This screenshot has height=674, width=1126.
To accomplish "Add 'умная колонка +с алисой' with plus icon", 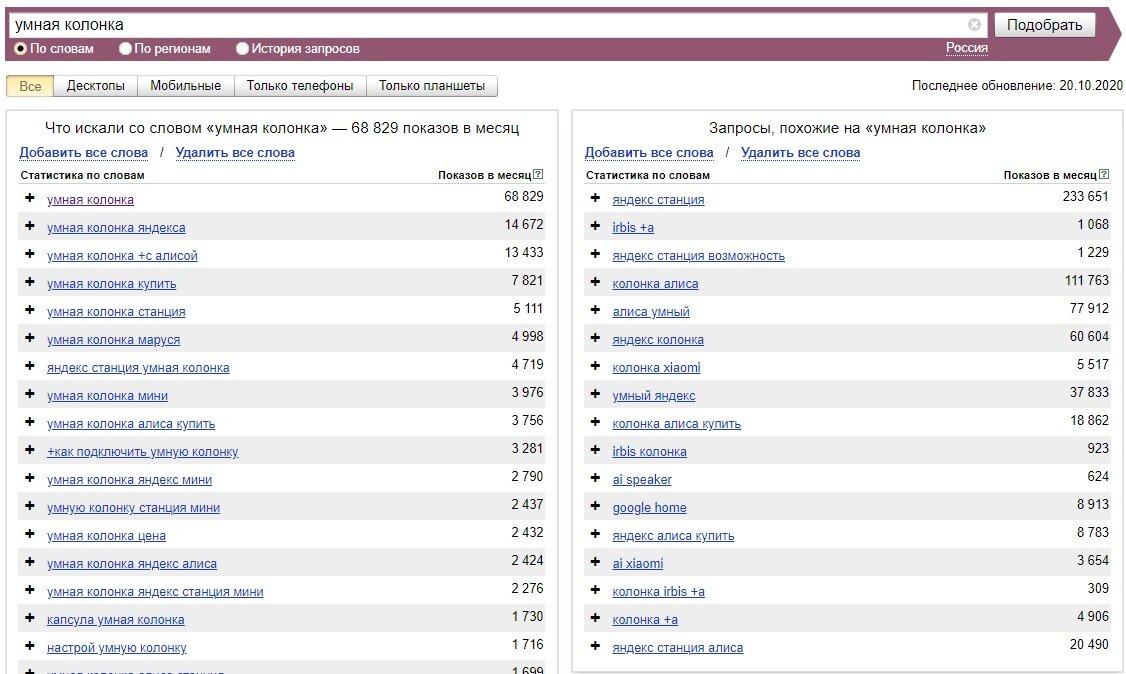I will point(29,254).
